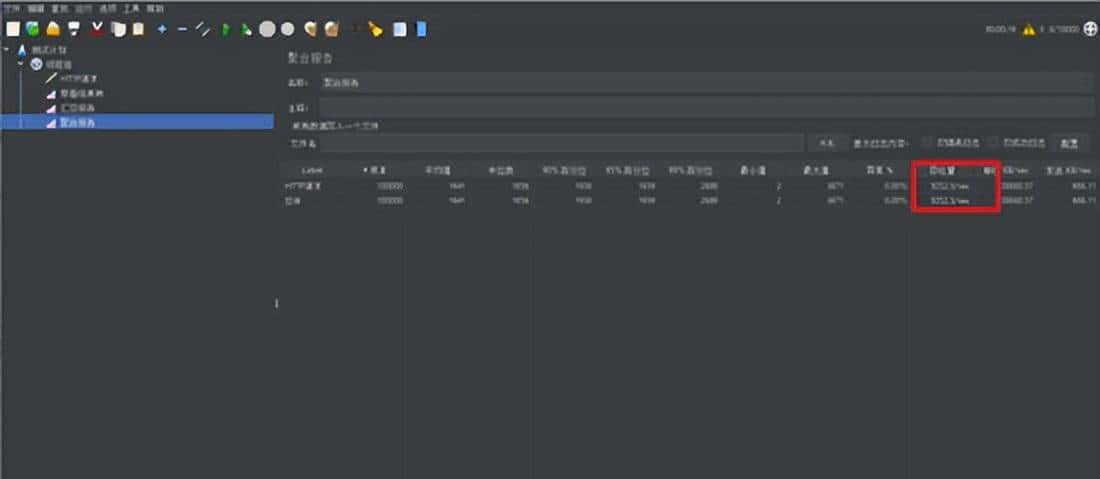The width and height of the screenshot is (1100, 479).
Task: Click the 文件名 filename input field
Action: click(x=561, y=143)
